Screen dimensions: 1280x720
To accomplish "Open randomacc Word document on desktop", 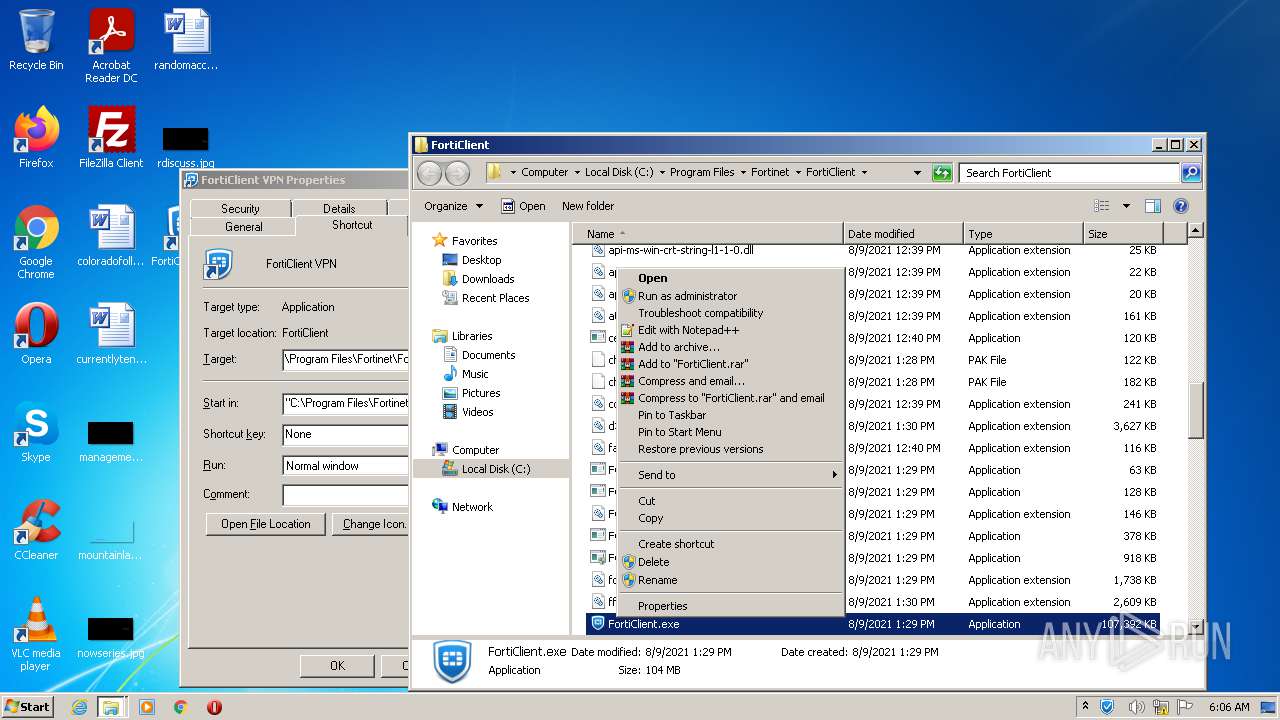I will coord(186,40).
